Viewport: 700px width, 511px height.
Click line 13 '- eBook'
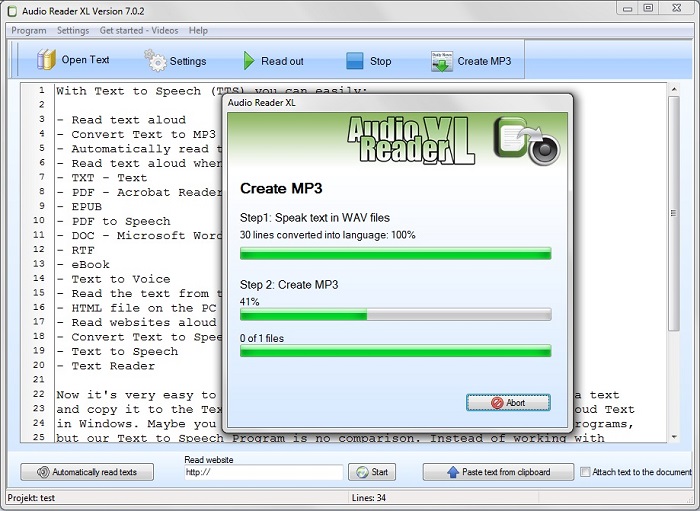point(83,265)
